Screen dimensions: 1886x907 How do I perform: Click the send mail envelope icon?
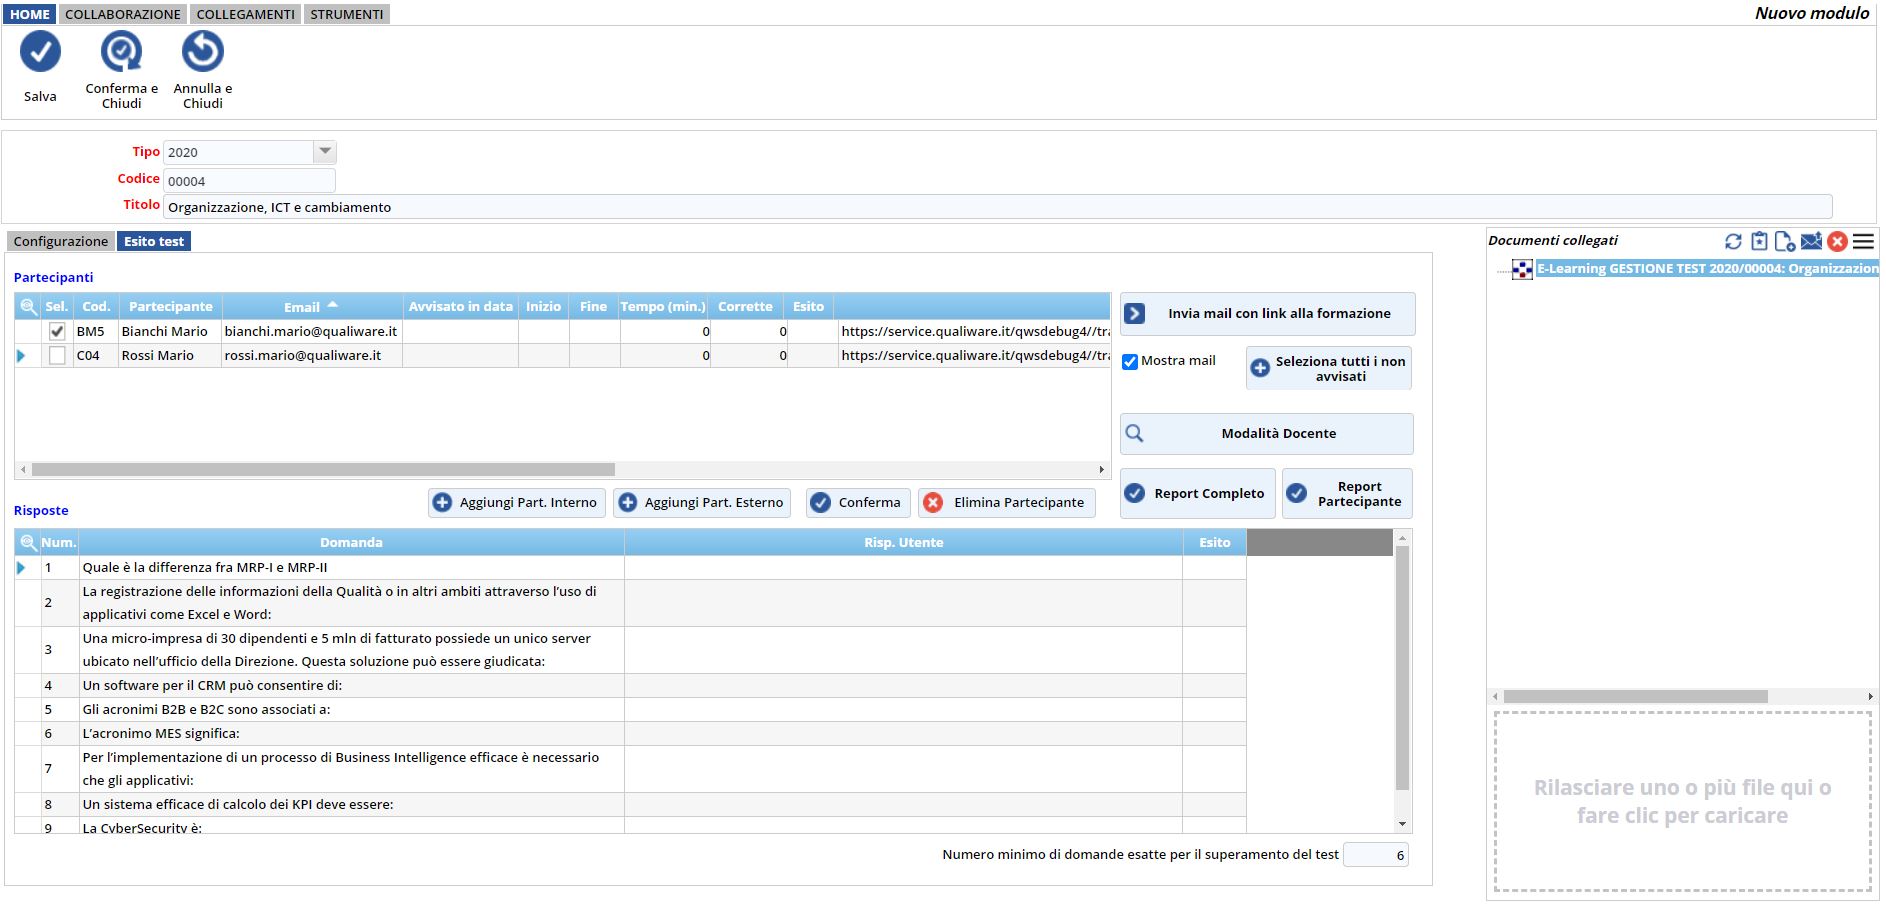1811,241
